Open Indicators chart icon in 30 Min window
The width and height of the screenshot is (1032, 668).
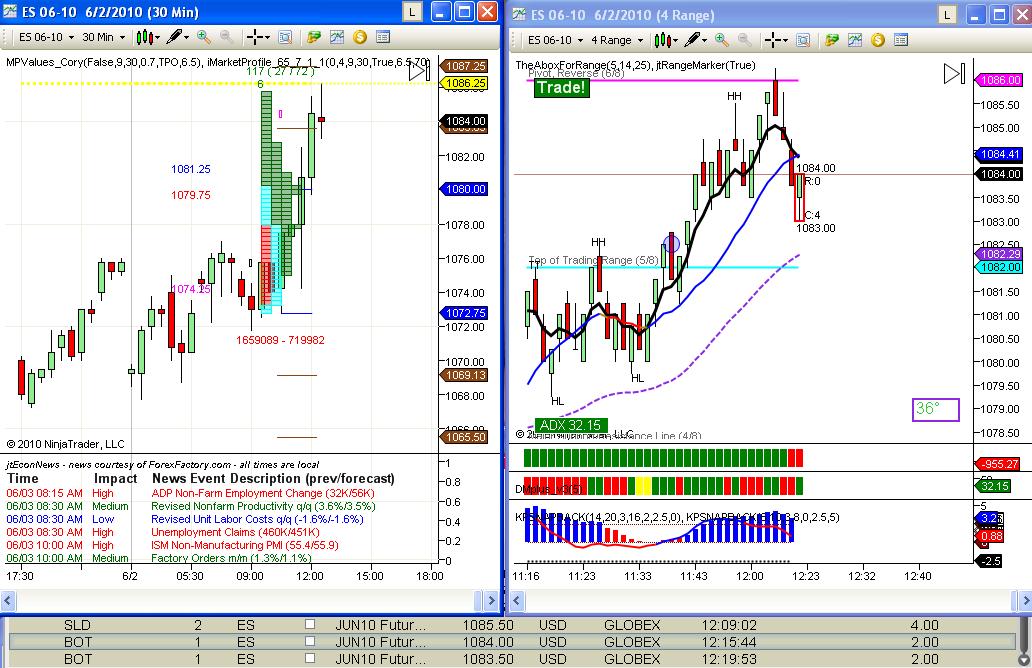click(x=337, y=38)
